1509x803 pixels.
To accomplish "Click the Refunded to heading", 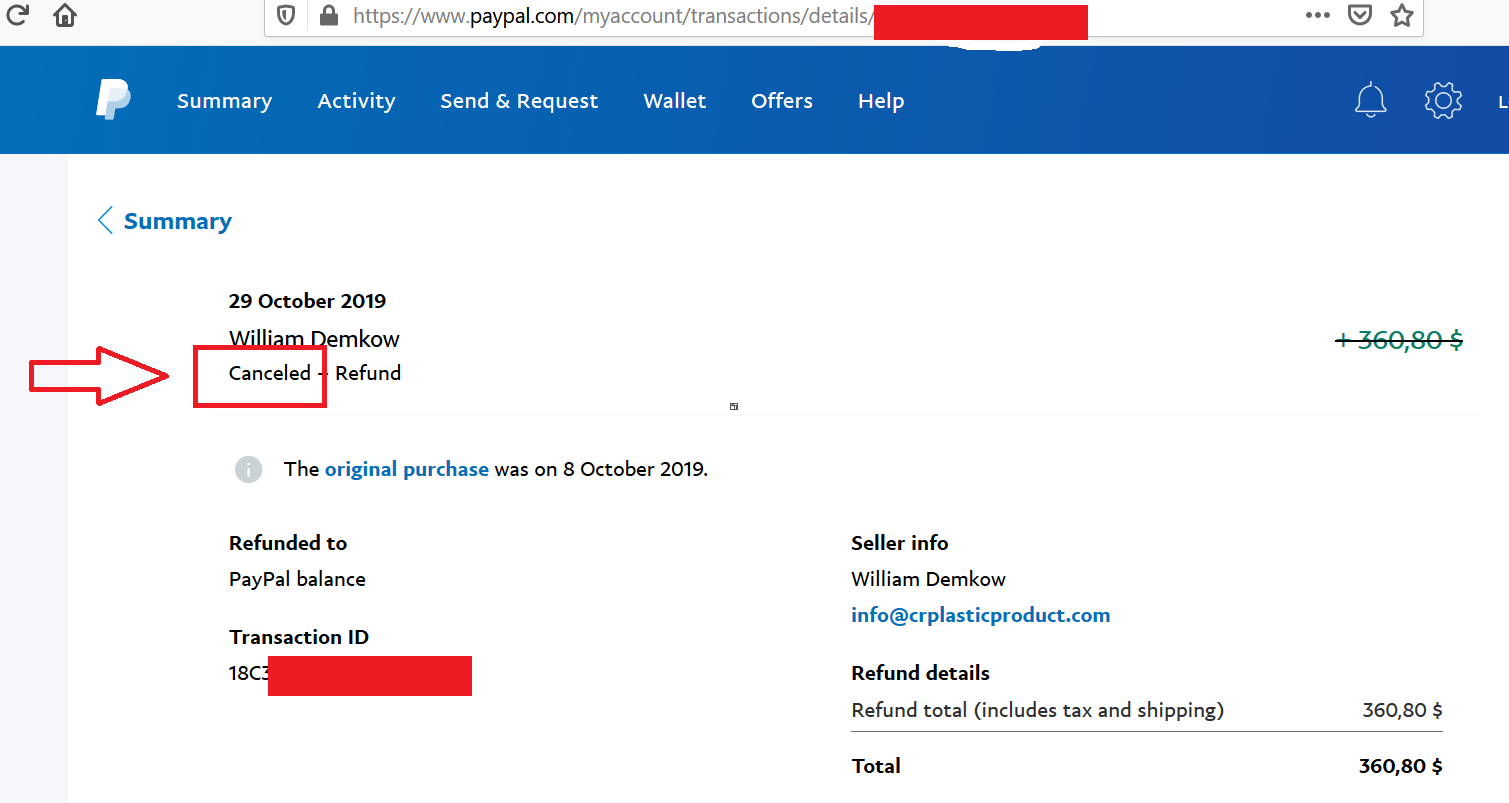I will point(288,543).
